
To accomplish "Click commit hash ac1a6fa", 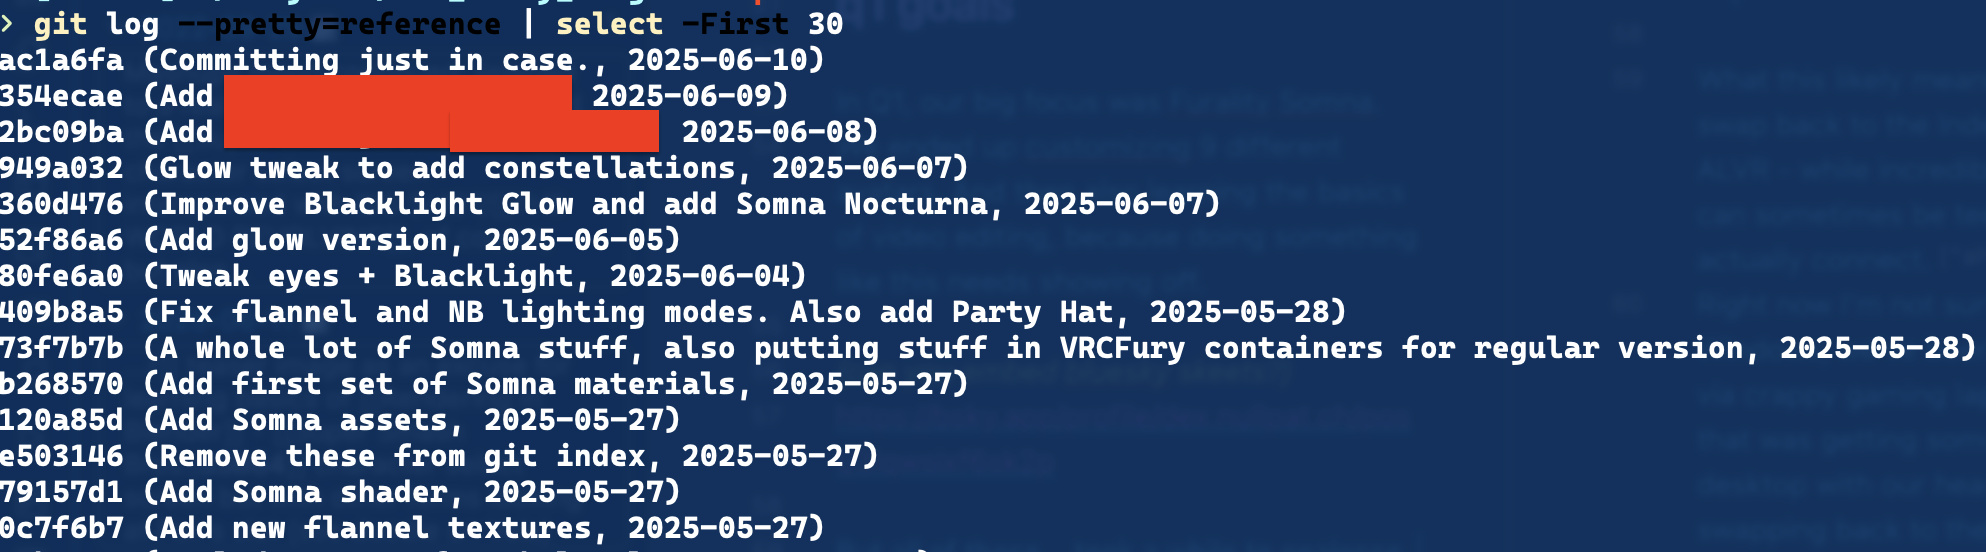I will (x=62, y=60).
